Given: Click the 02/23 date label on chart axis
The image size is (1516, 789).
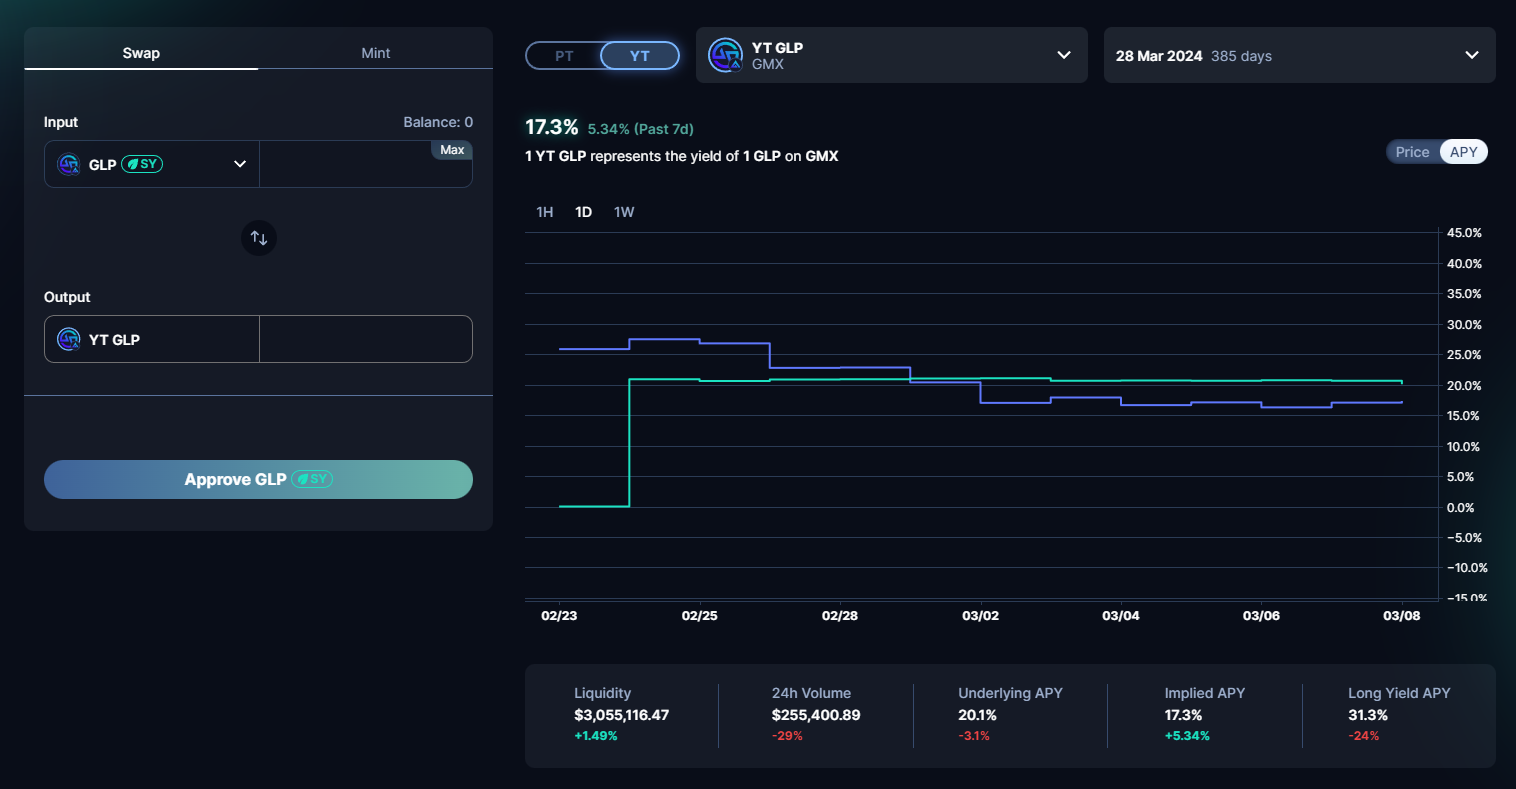Looking at the screenshot, I should (559, 616).
